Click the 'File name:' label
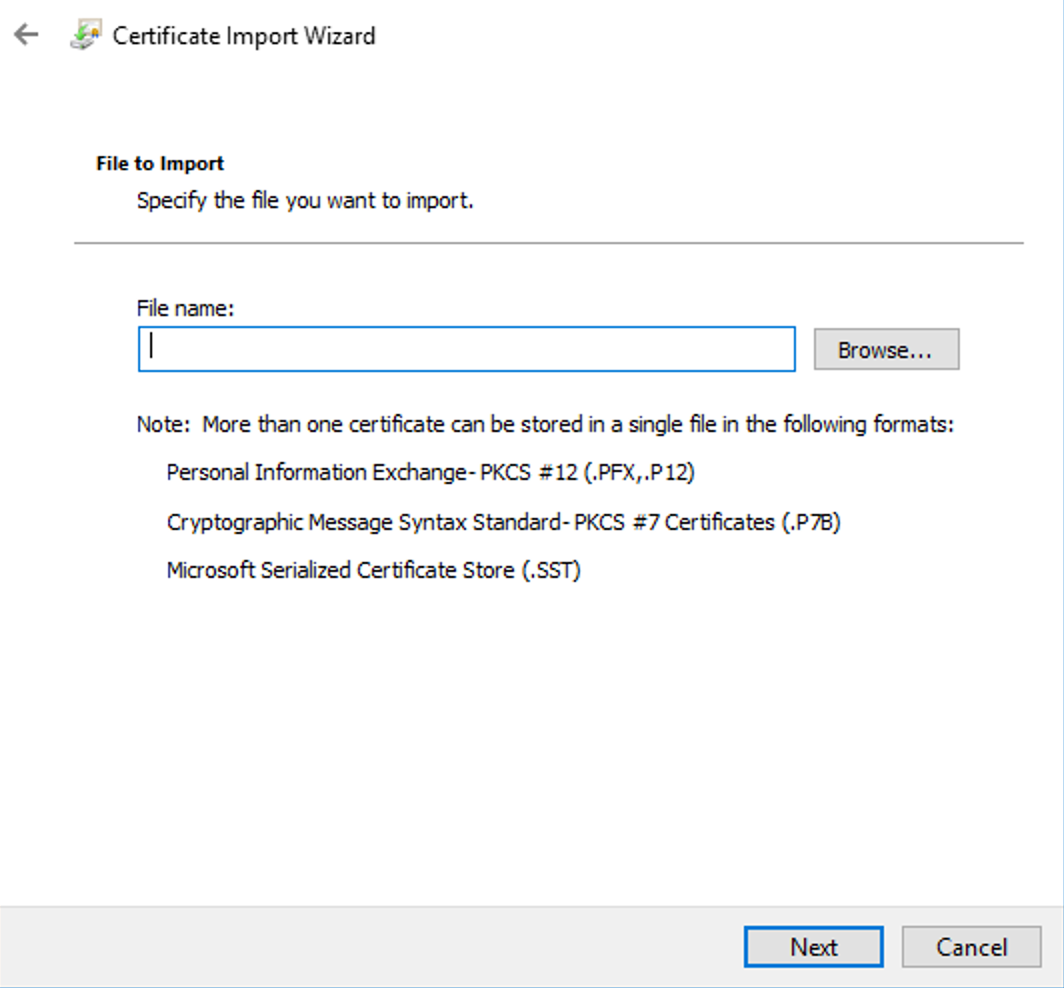This screenshot has height=988, width=1064. (185, 308)
